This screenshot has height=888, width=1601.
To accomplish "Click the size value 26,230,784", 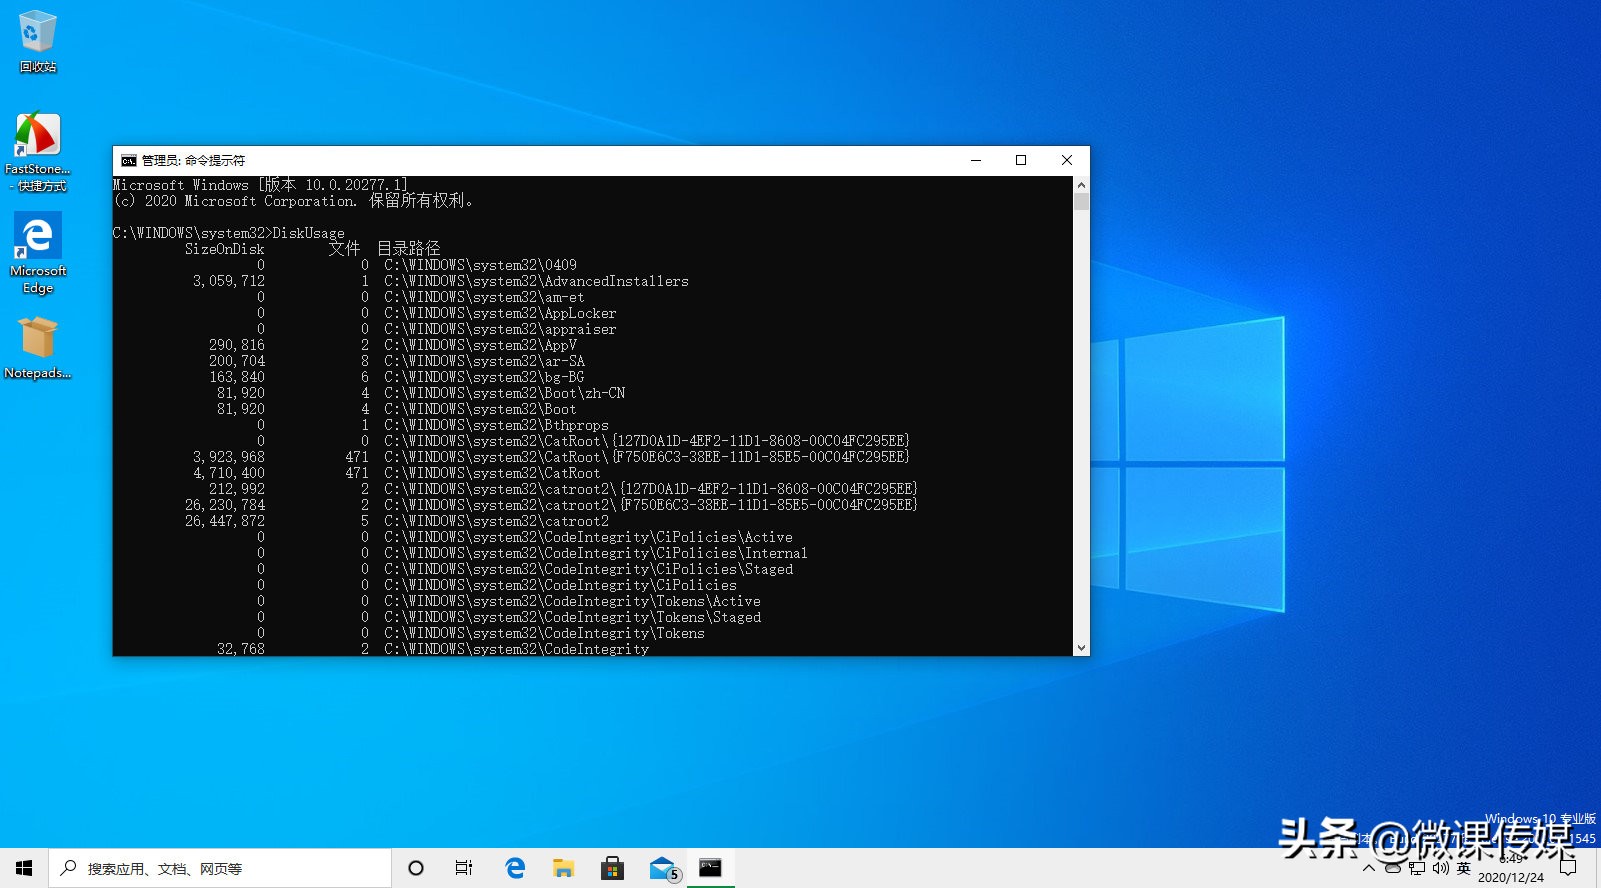I will [224, 505].
